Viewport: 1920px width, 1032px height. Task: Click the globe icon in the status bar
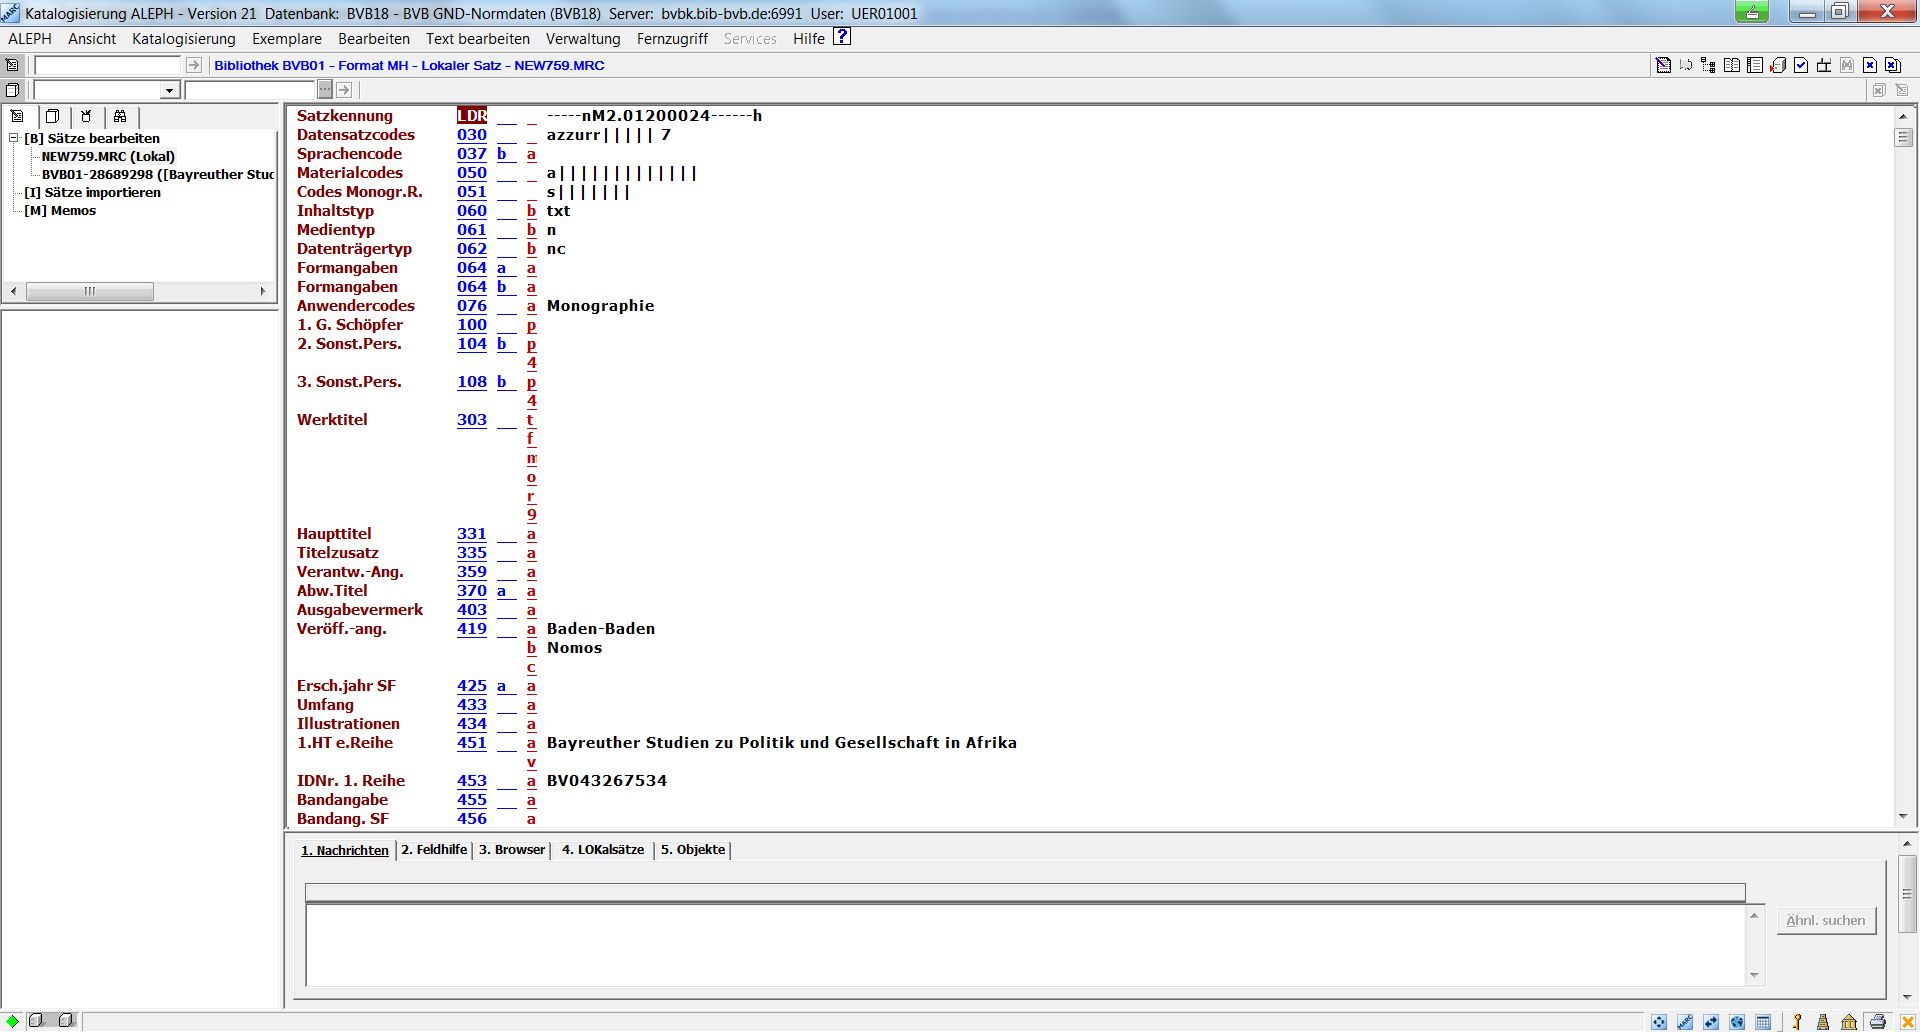[x=1737, y=1021]
